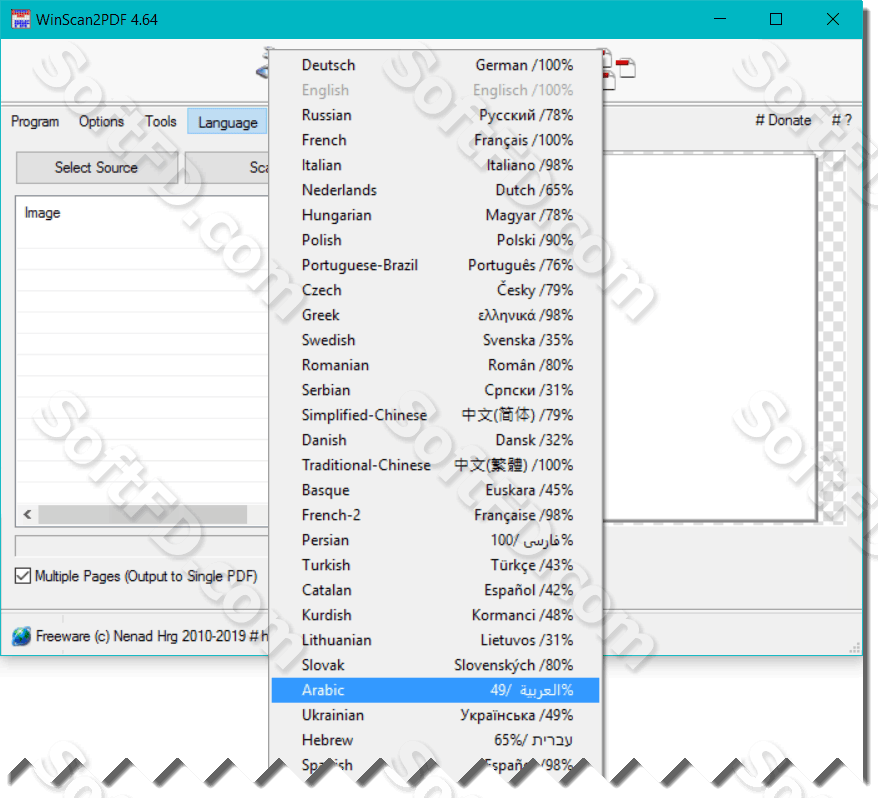Screen dimensions: 878x798
Task: Select Slovak language
Action: (x=435, y=665)
